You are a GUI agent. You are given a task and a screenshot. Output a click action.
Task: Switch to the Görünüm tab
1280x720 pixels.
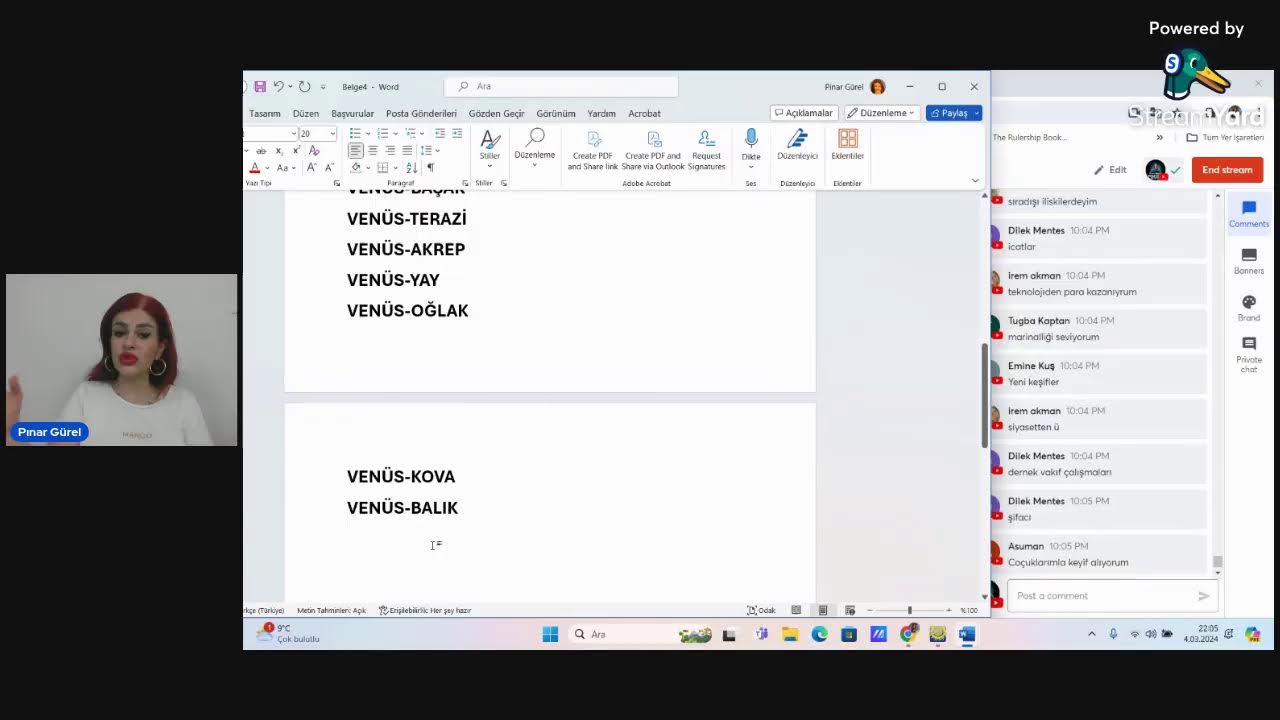[x=556, y=113]
